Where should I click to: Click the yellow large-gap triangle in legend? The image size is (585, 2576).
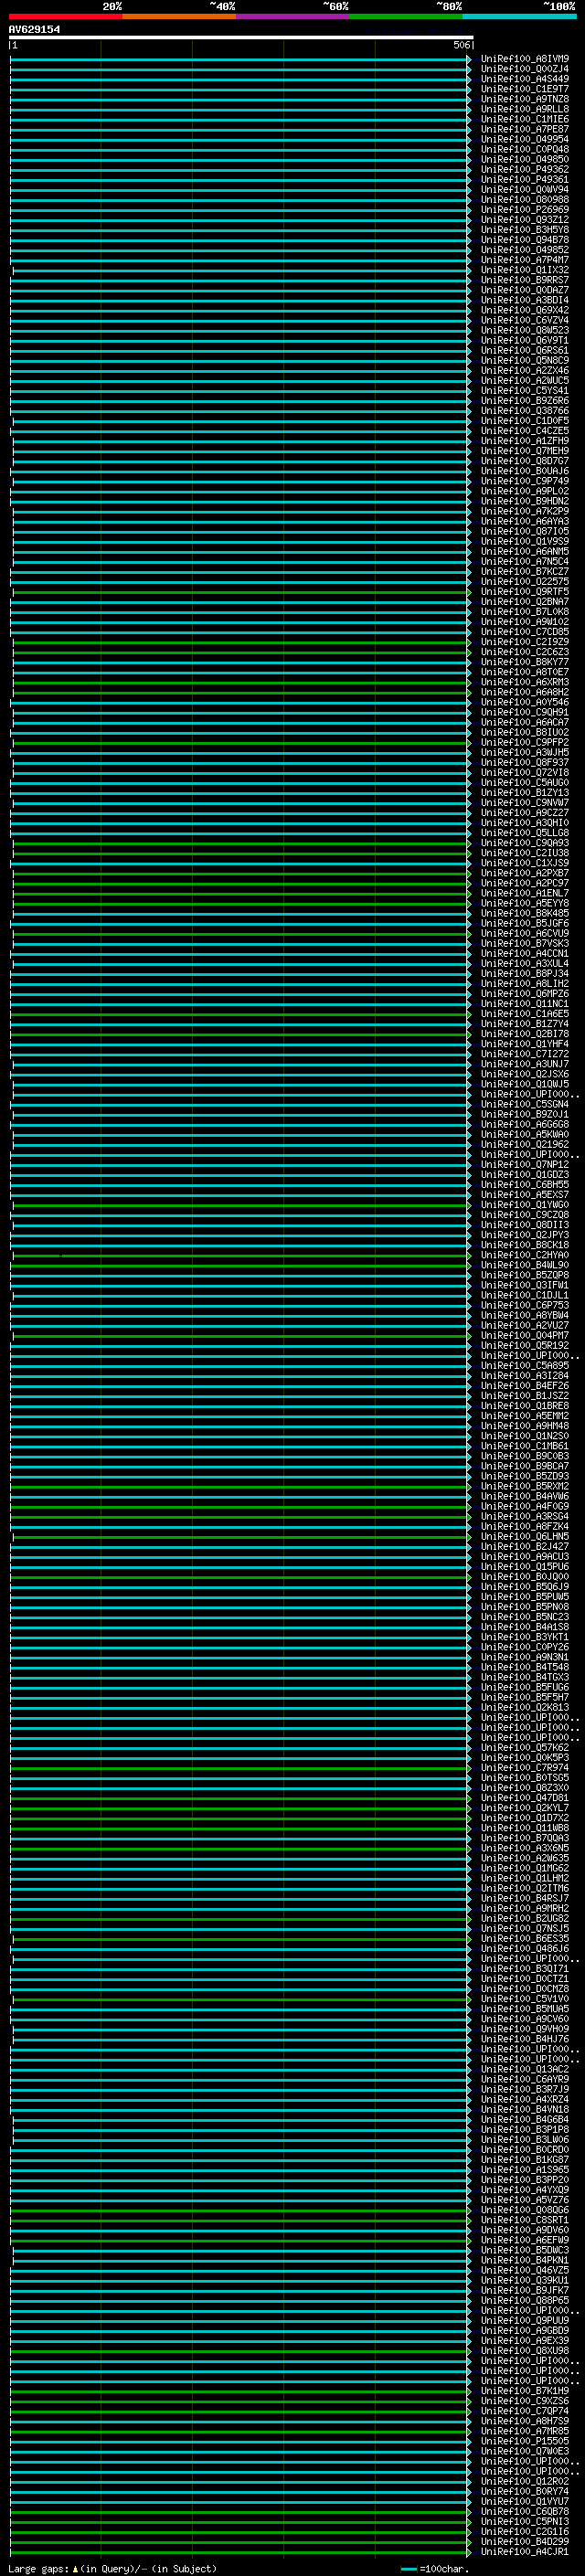point(75,2569)
